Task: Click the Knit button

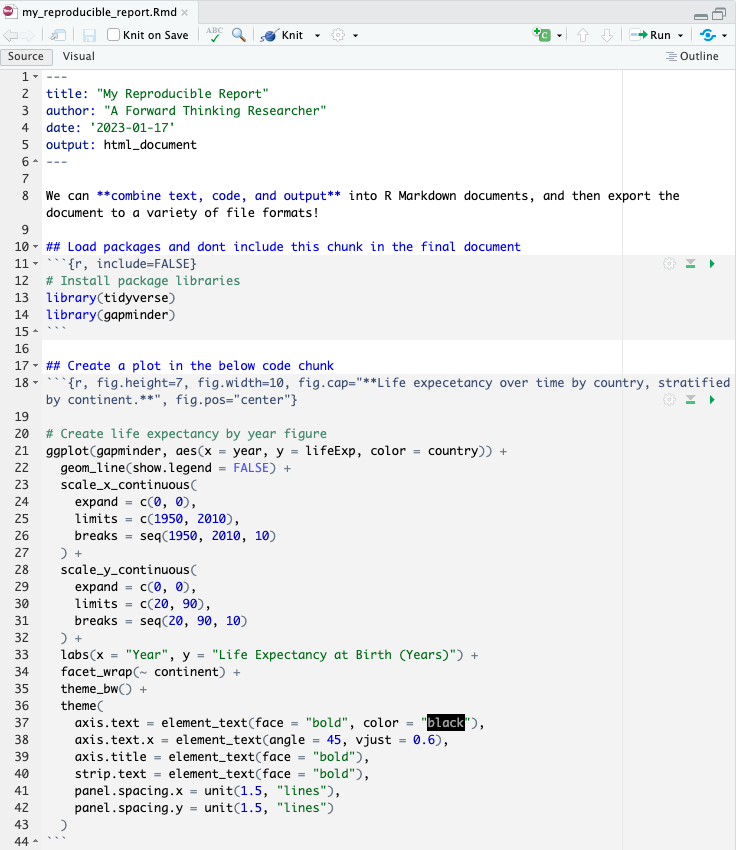Action: click(282, 35)
